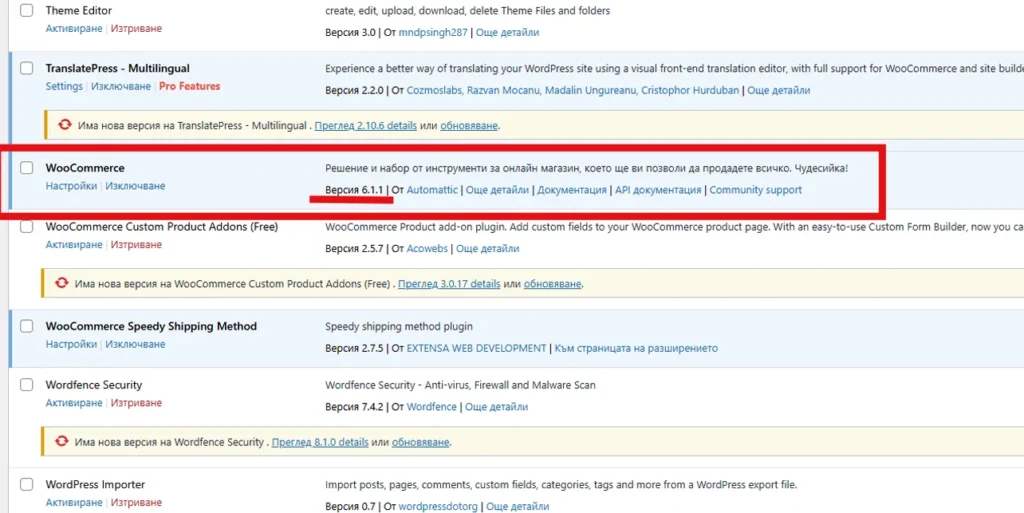The width and height of the screenshot is (1024, 513).
Task: Click the Speedy shipping method plugin description
Action: click(x=399, y=326)
